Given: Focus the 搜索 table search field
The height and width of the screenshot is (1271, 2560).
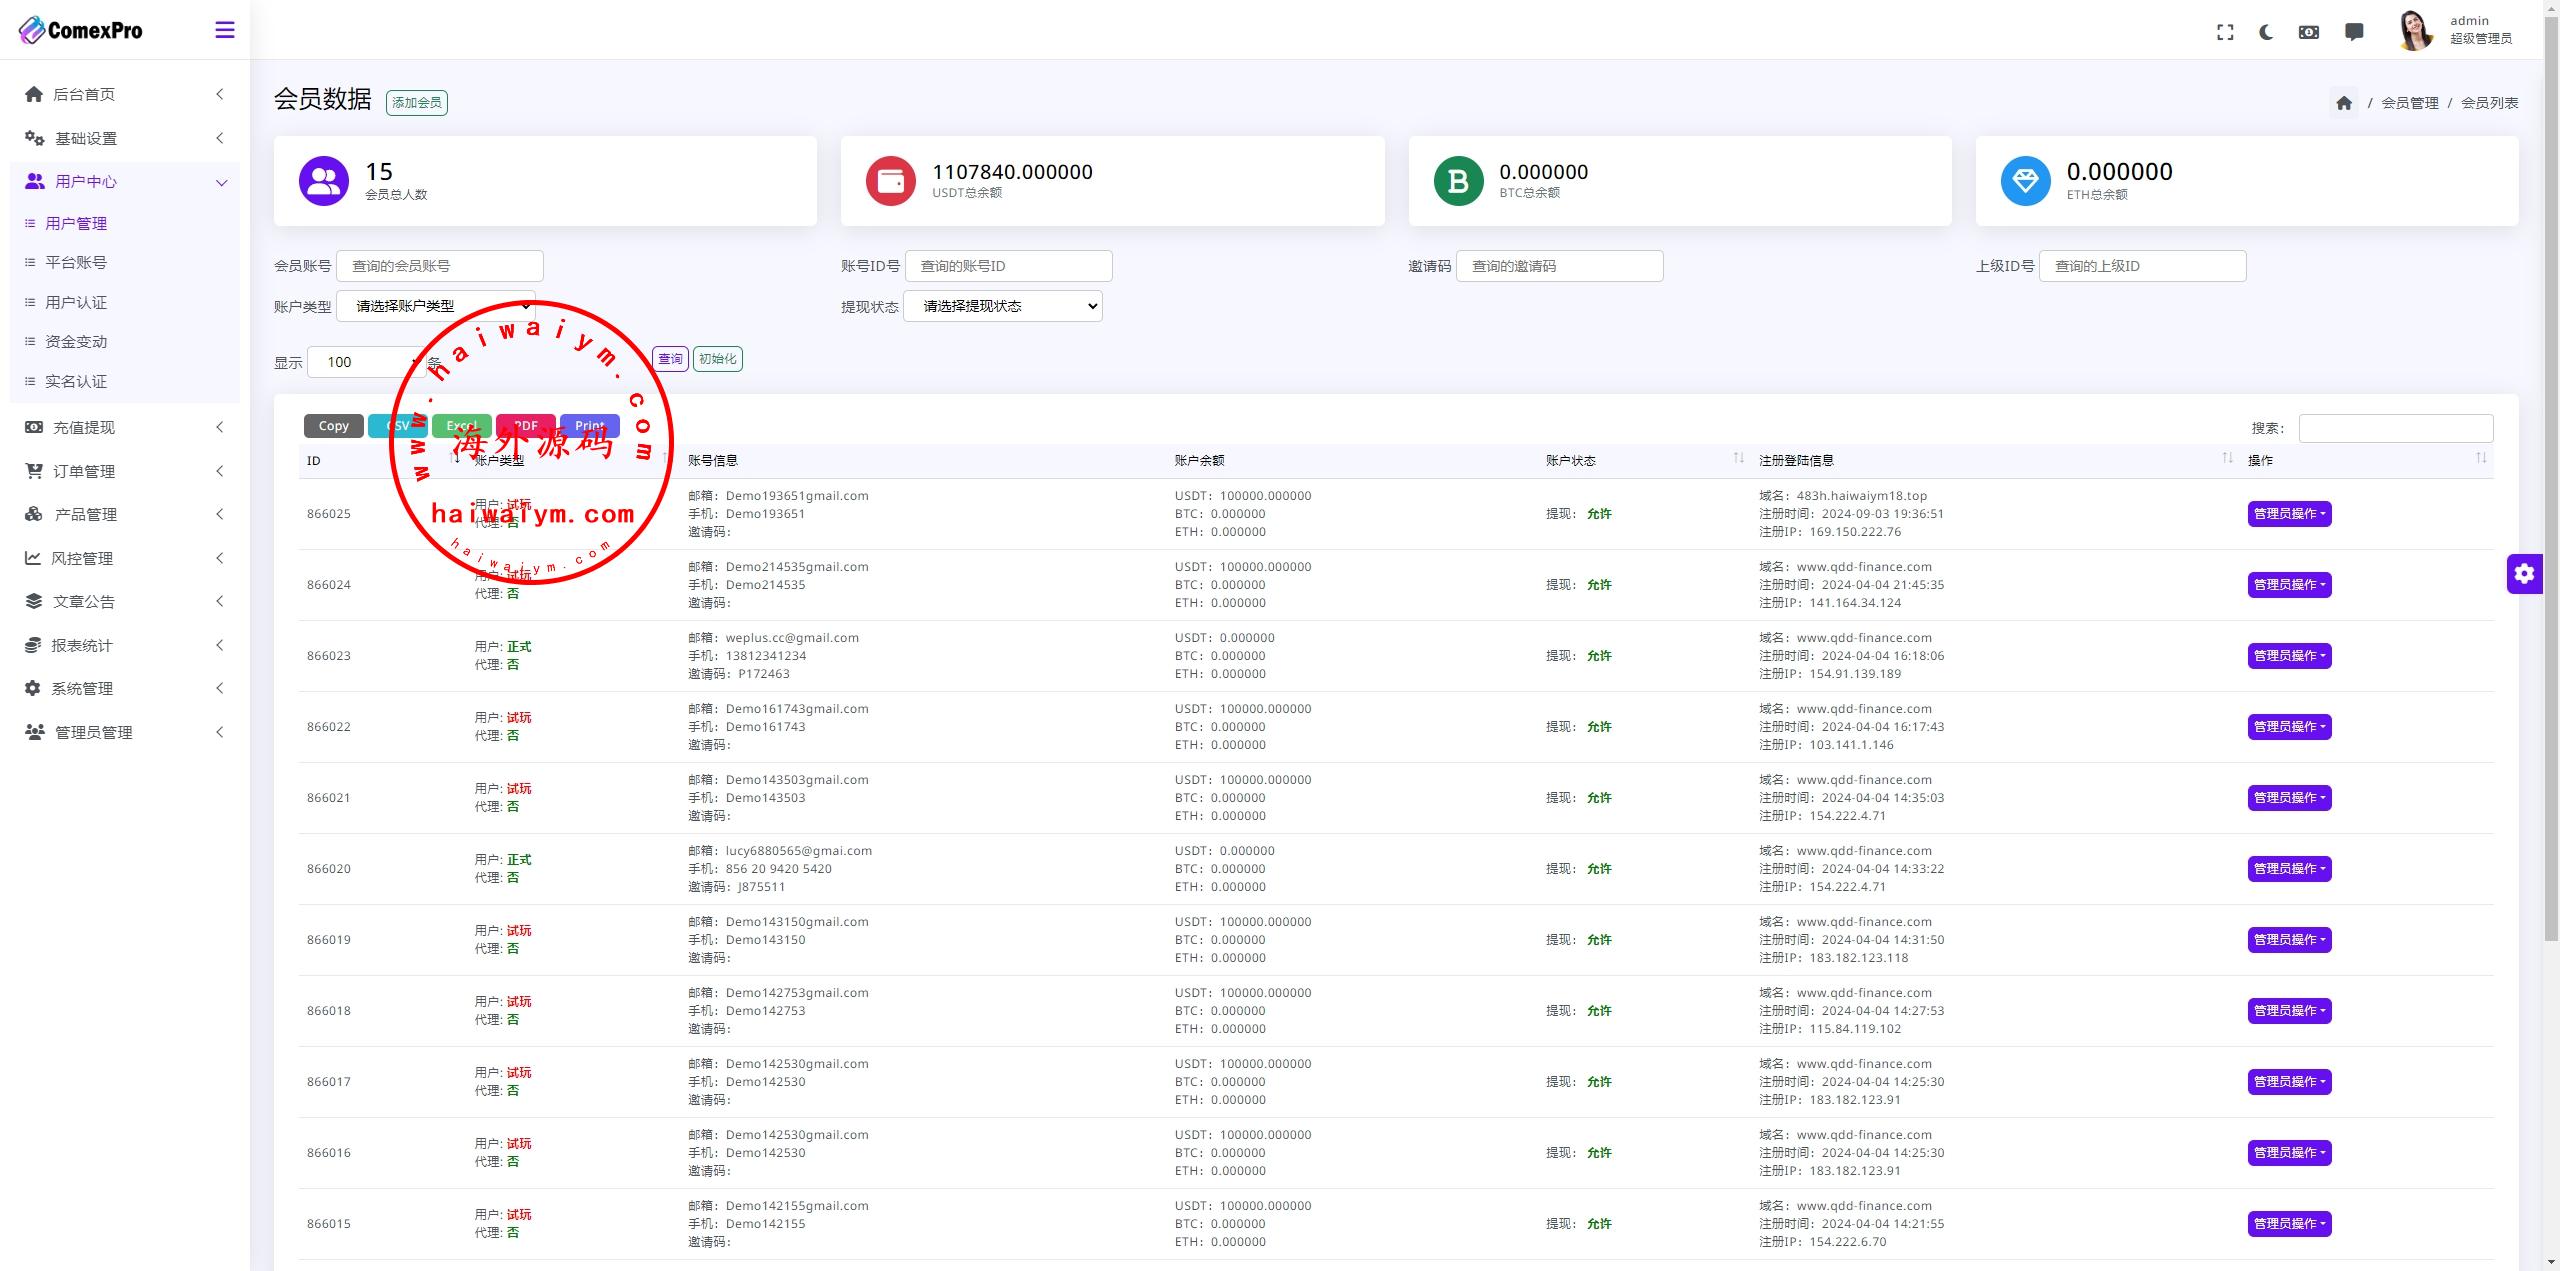Looking at the screenshot, I should tap(2395, 428).
